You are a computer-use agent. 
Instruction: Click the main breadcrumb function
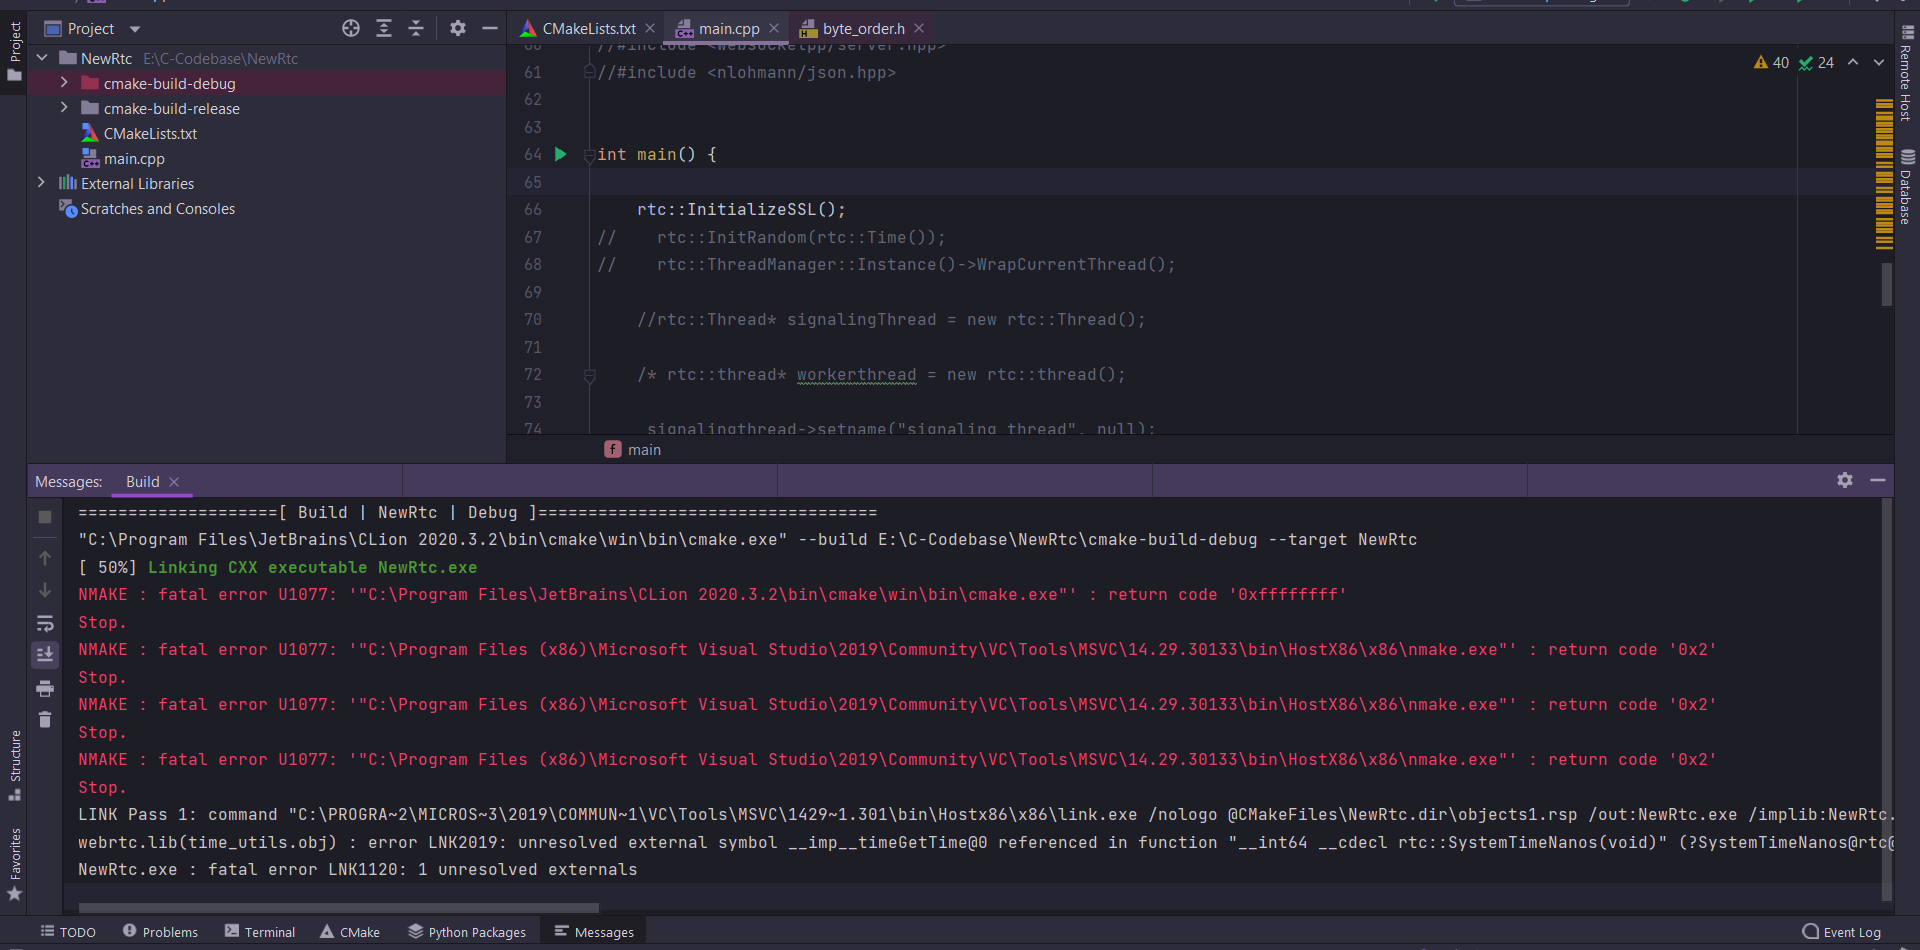tap(633, 450)
